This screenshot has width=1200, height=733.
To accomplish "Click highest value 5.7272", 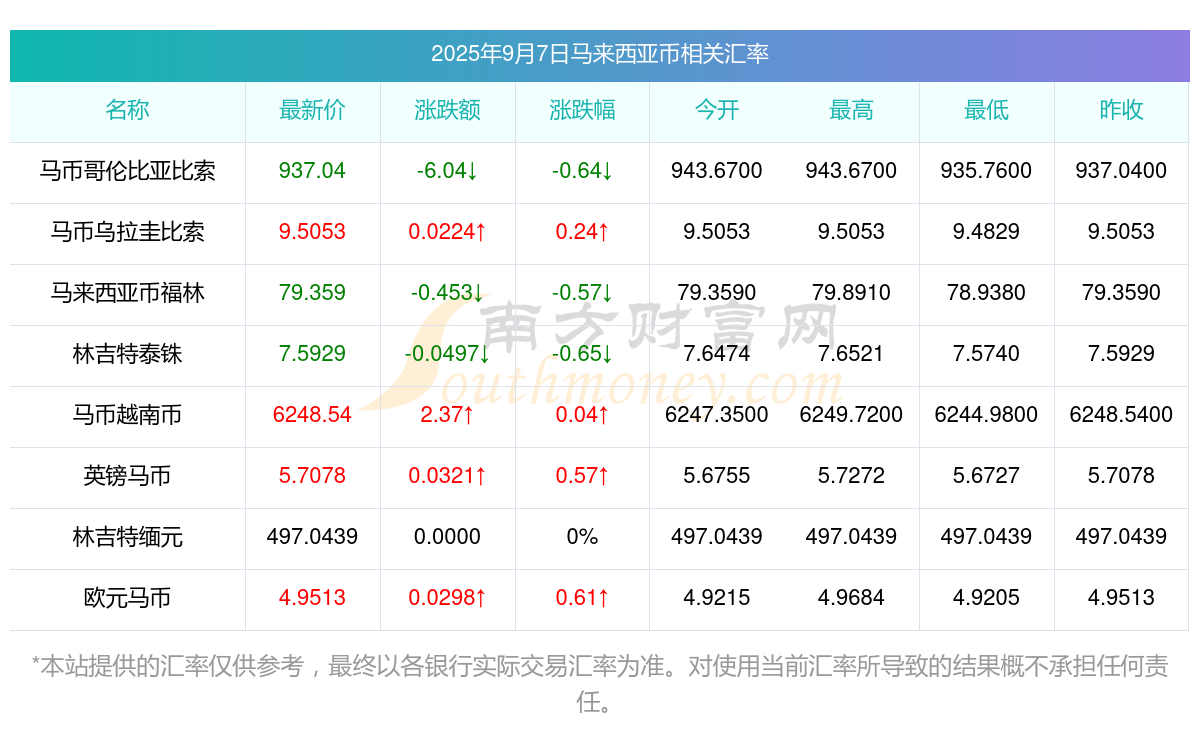I will [851, 476].
